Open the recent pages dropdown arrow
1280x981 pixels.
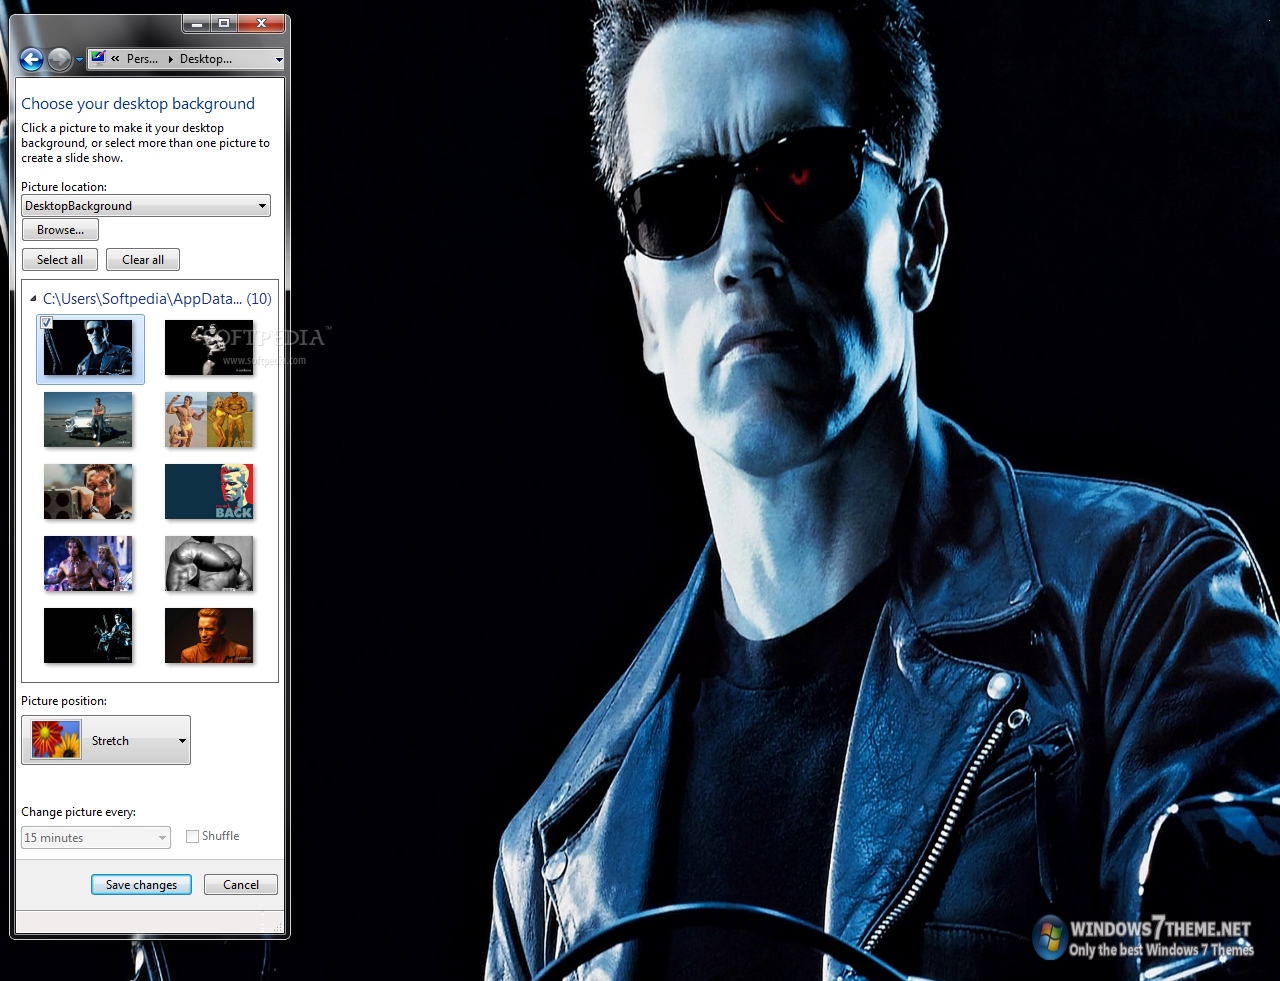pos(80,60)
